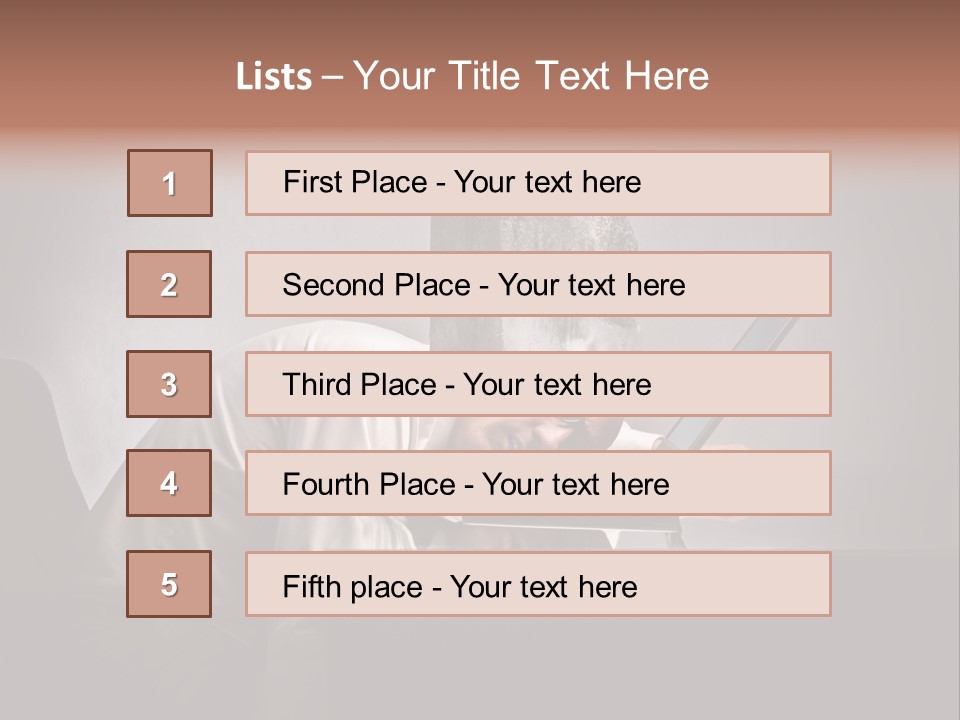960x720 pixels.
Task: Select the number 4 box
Action: [x=169, y=483]
